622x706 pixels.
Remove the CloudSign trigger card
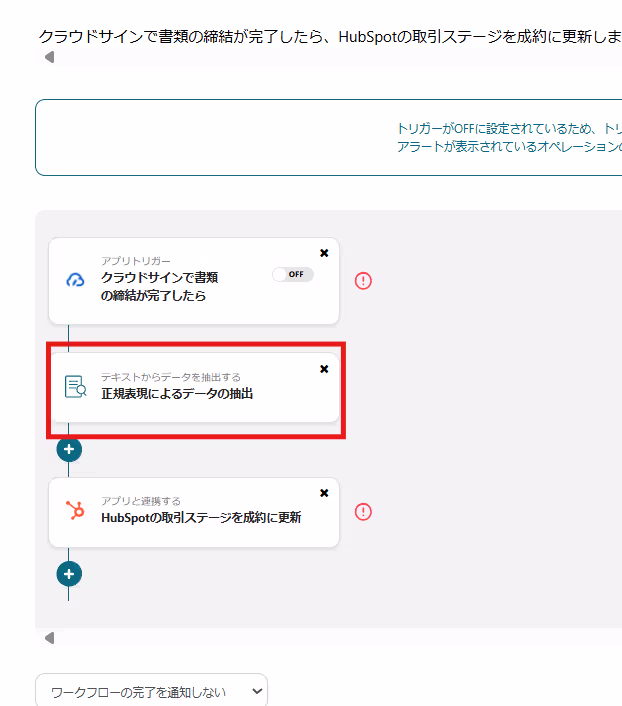[x=324, y=253]
